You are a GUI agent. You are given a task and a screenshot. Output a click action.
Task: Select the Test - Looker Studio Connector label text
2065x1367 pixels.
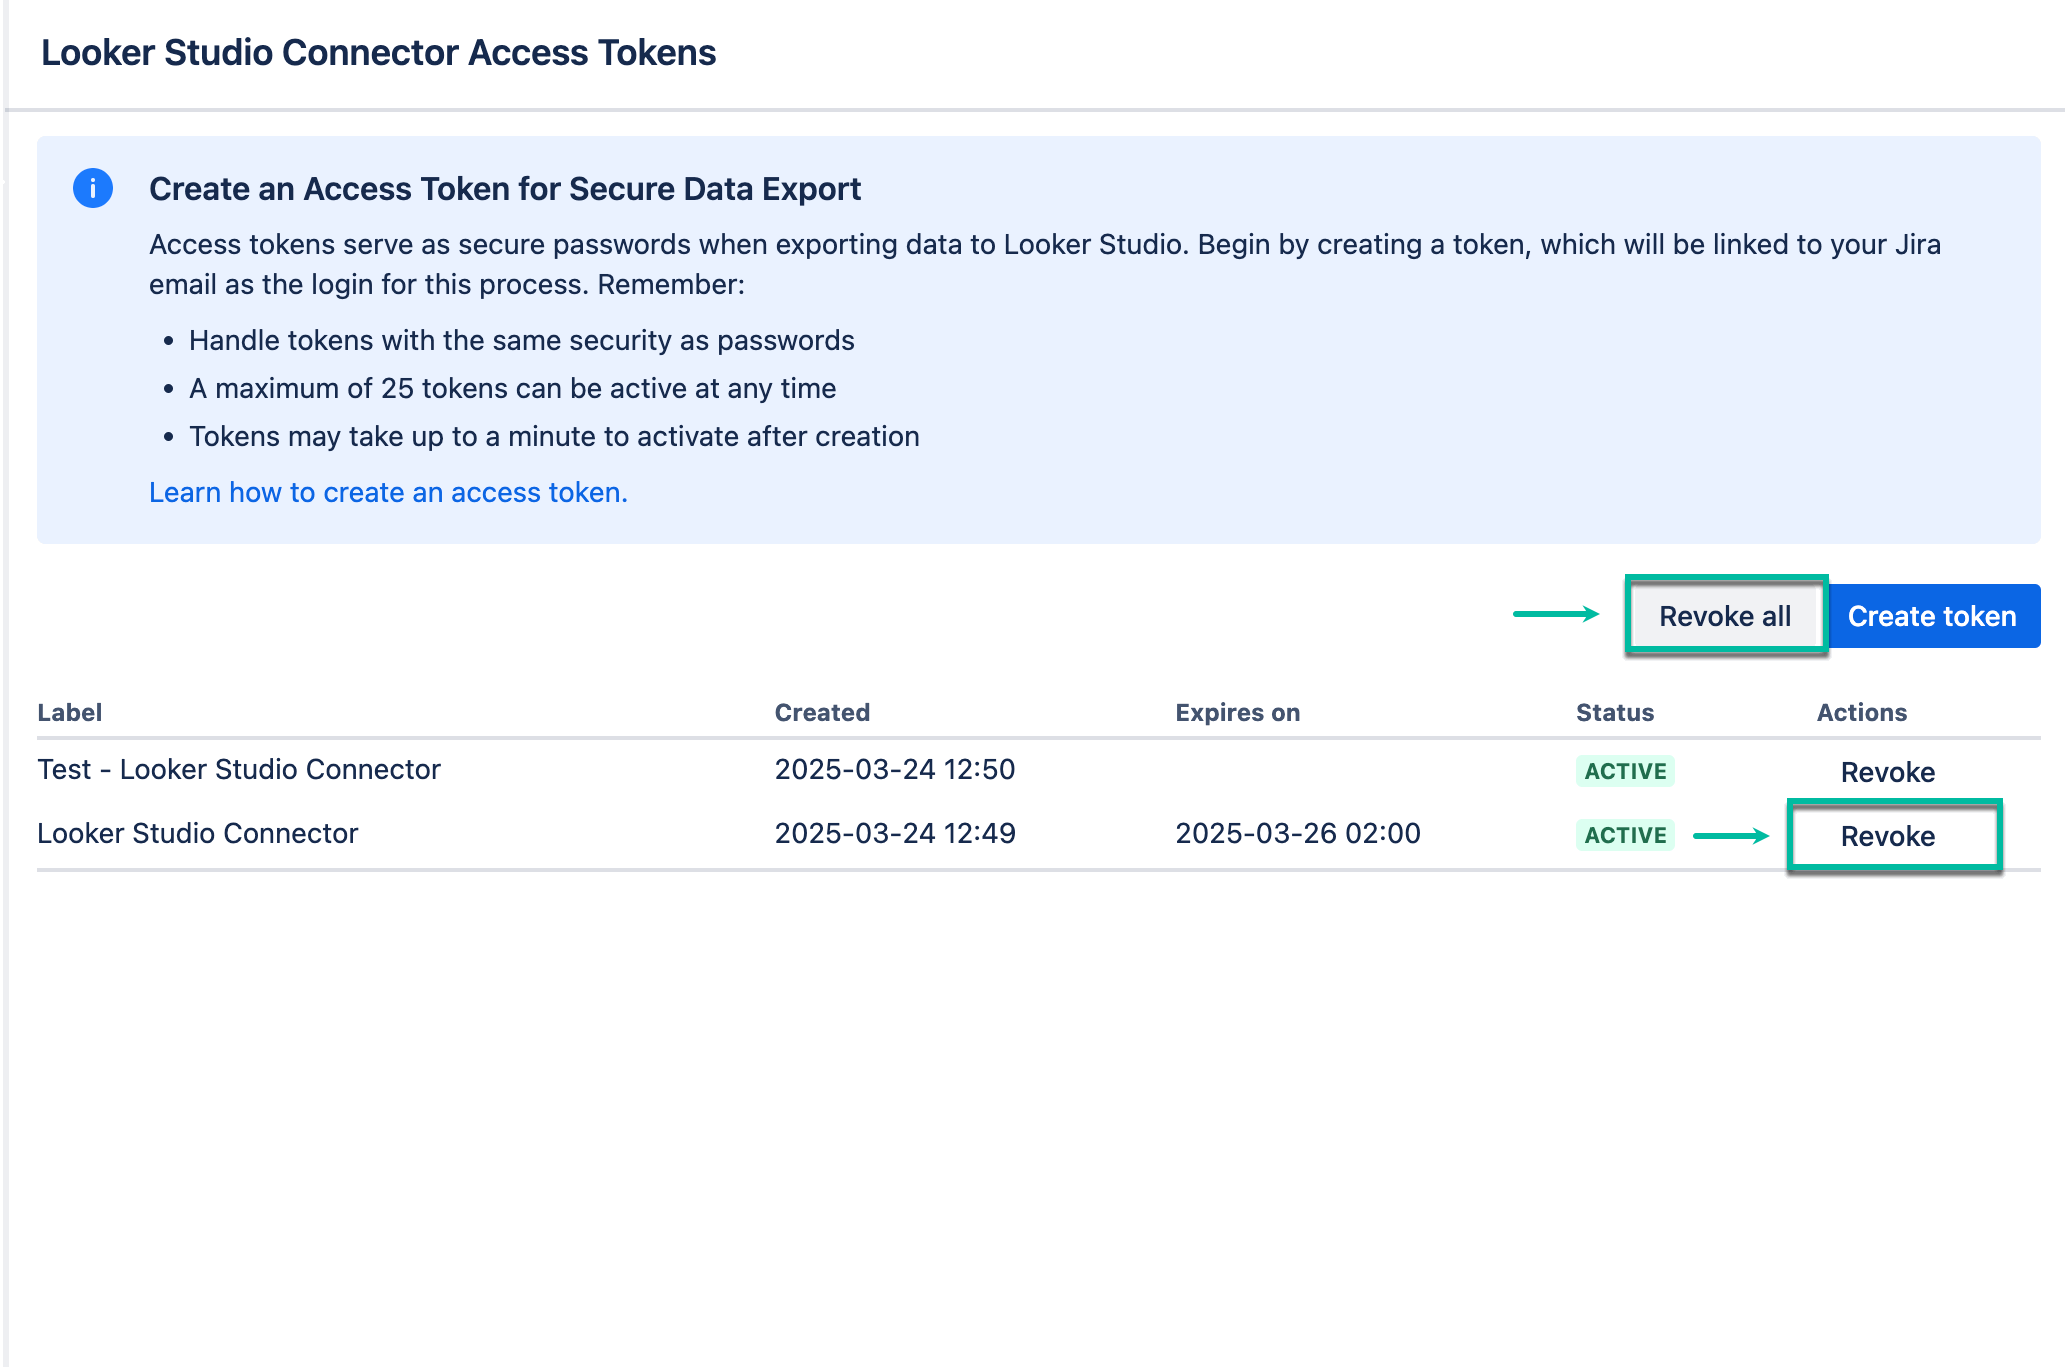[238, 769]
